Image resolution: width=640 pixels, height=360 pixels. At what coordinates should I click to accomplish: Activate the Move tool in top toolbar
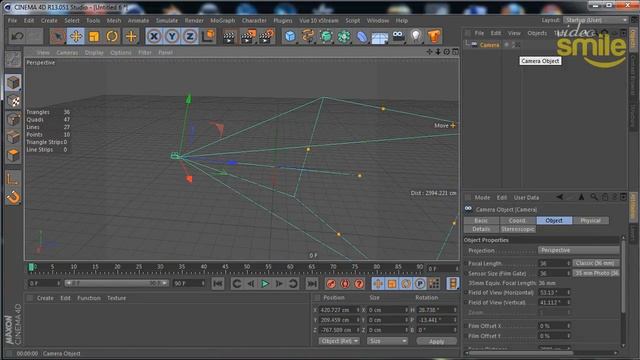[x=76, y=36]
